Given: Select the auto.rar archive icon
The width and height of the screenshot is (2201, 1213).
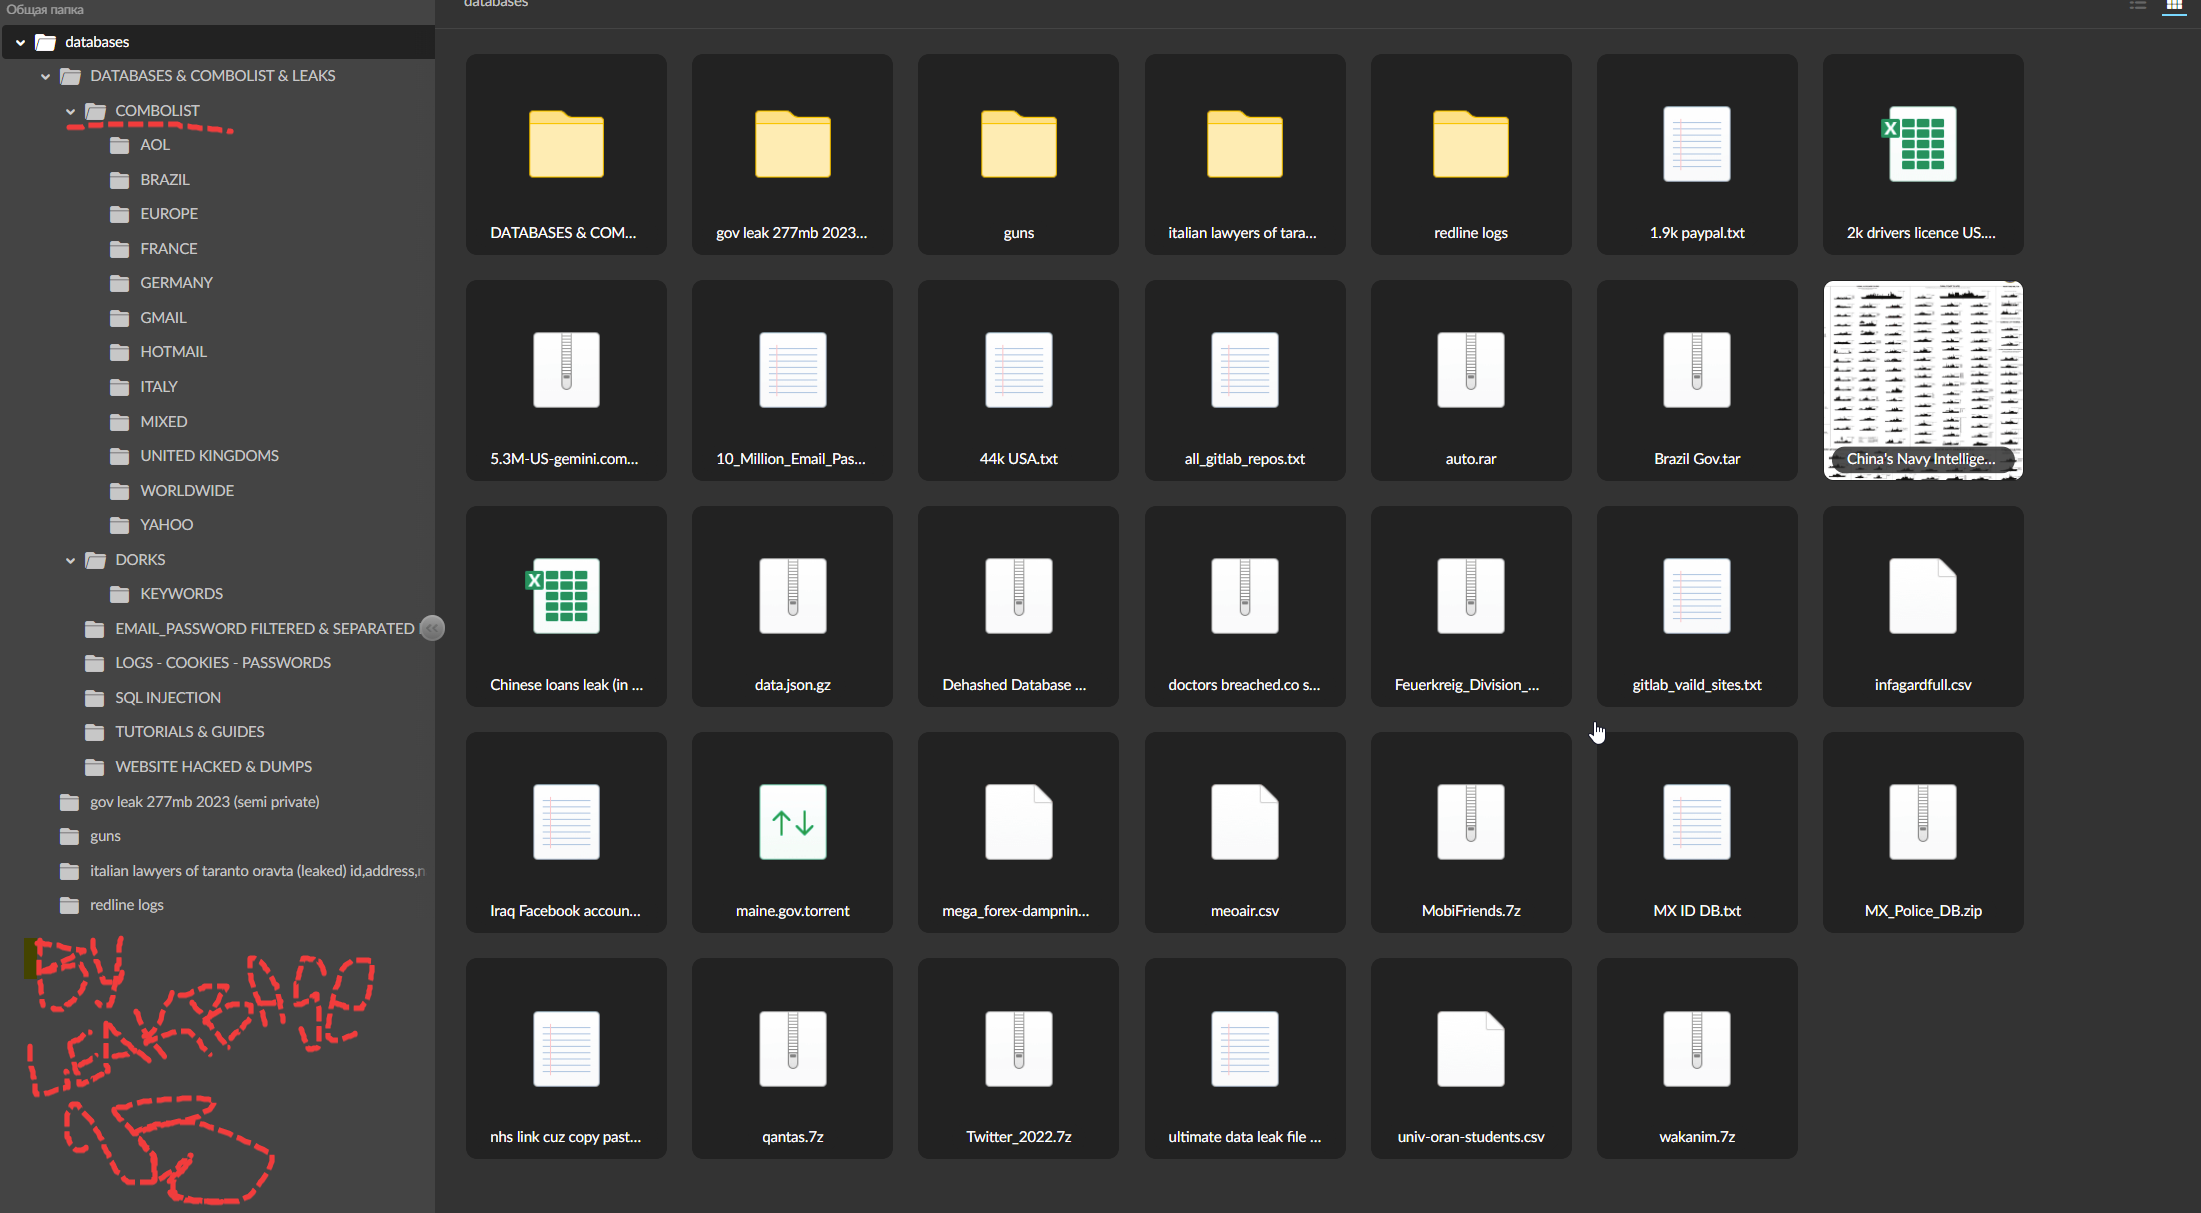Looking at the screenshot, I should coord(1470,370).
